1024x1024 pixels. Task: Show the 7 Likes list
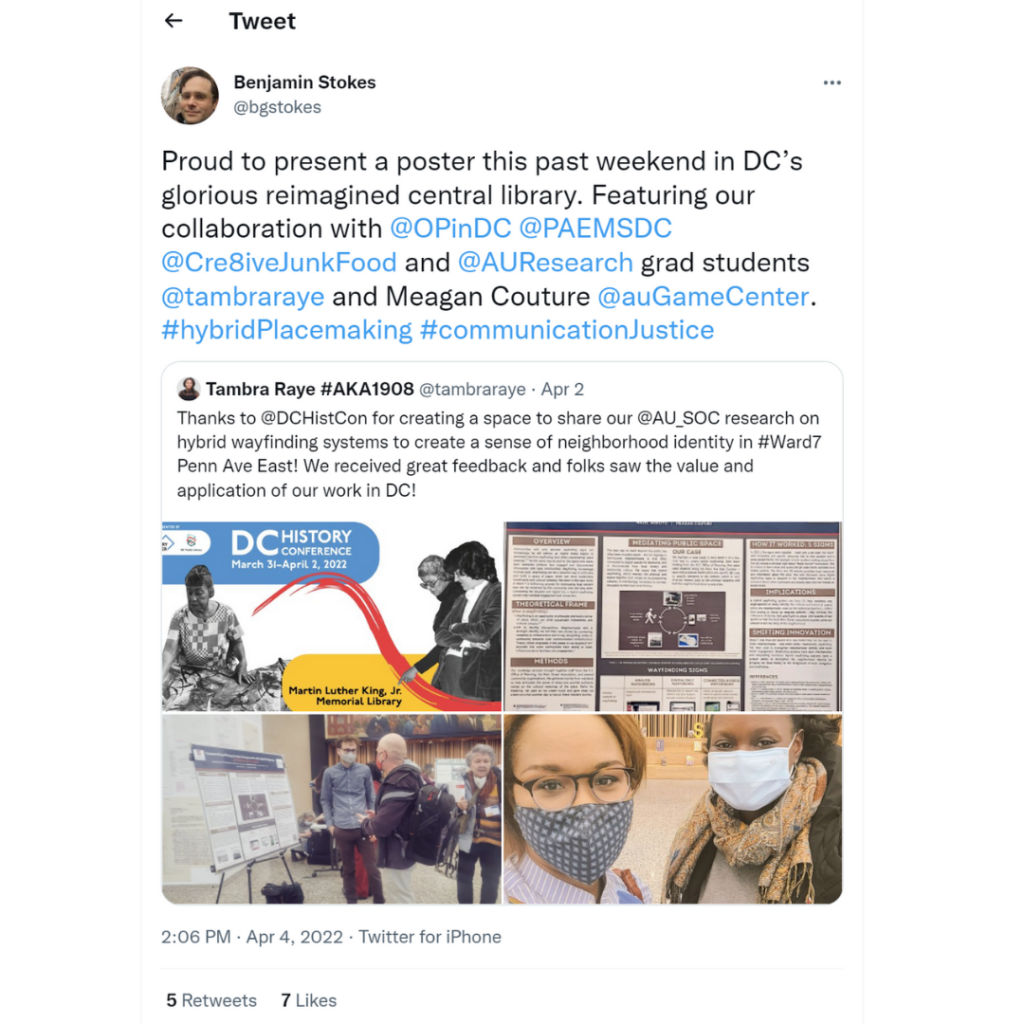[x=309, y=1000]
